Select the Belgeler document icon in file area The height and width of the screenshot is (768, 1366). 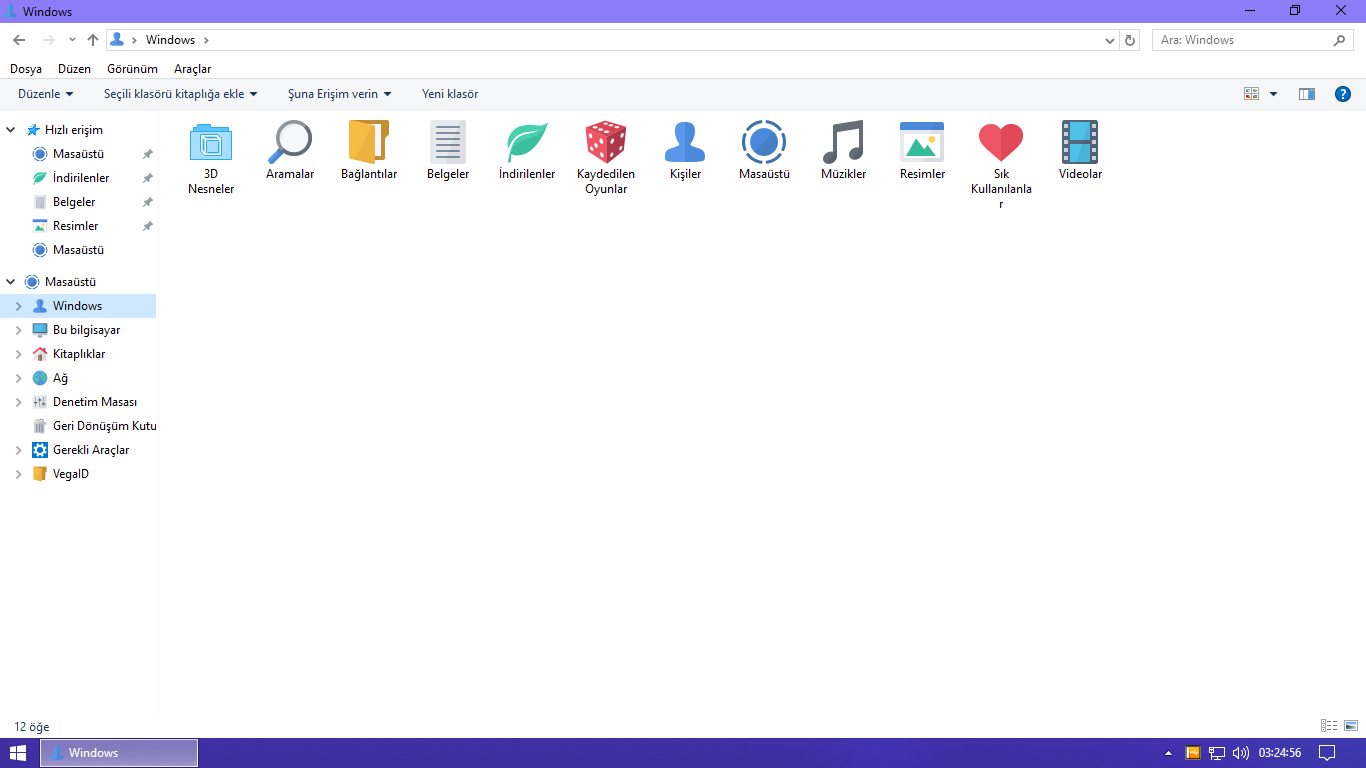click(x=448, y=142)
